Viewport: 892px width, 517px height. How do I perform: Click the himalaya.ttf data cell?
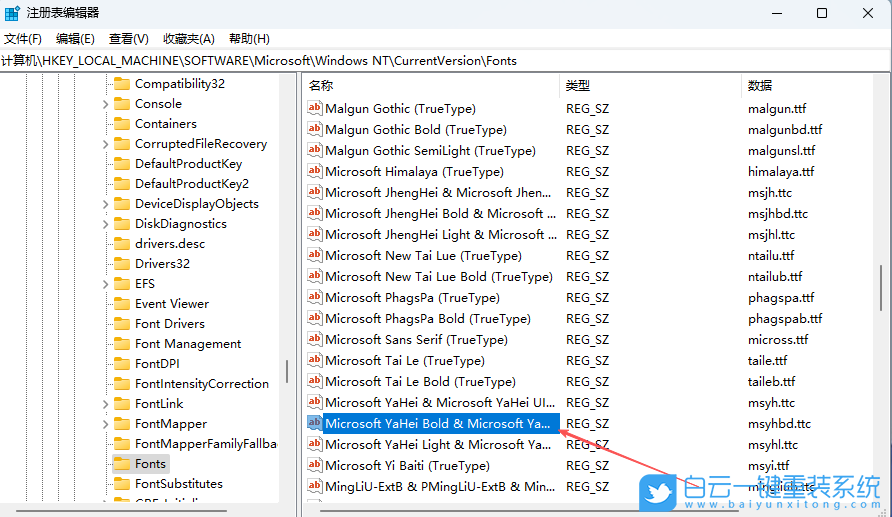[781, 172]
